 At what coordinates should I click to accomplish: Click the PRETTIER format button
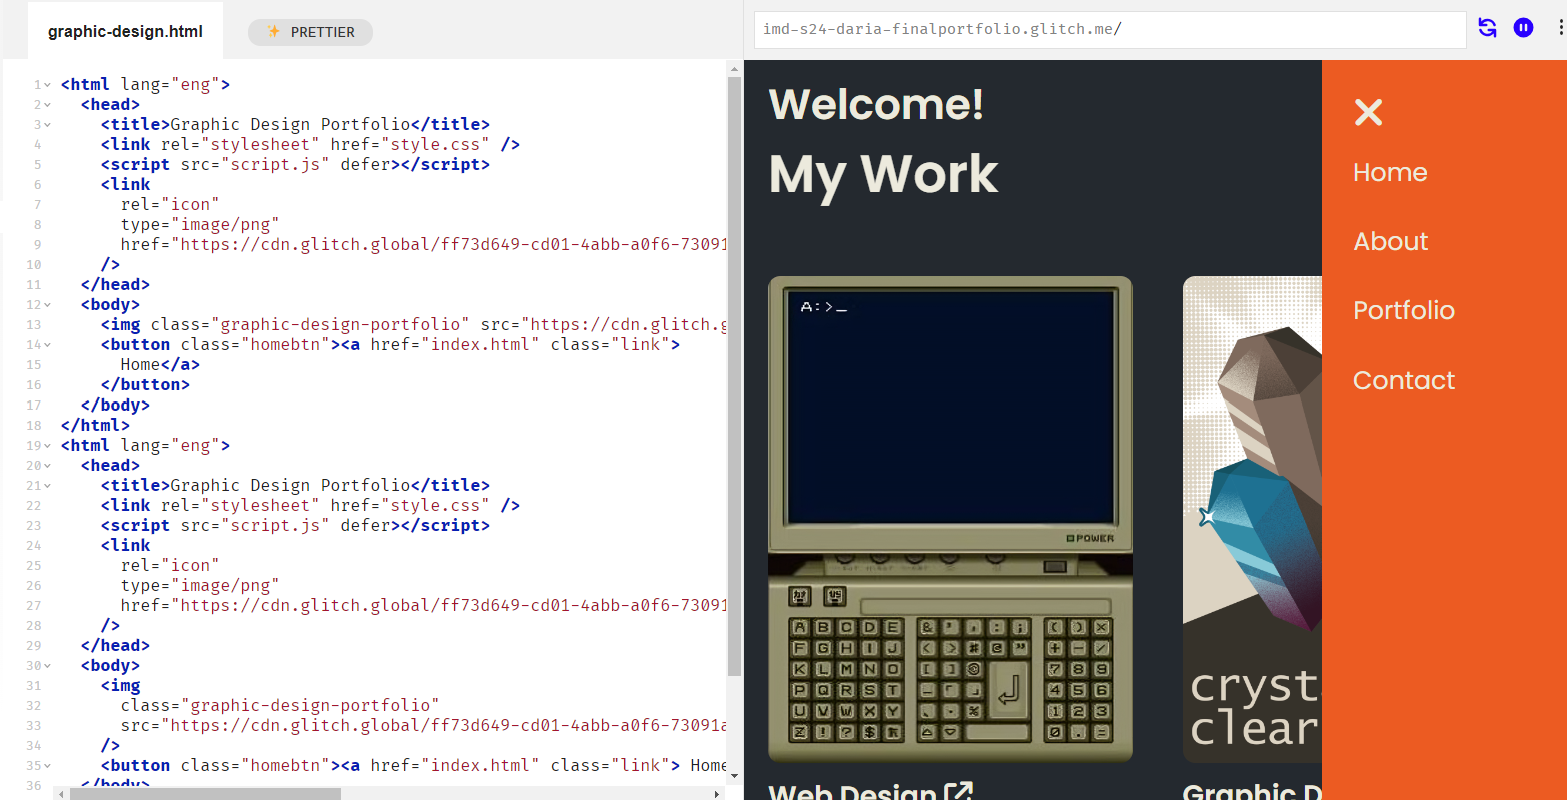coord(310,32)
